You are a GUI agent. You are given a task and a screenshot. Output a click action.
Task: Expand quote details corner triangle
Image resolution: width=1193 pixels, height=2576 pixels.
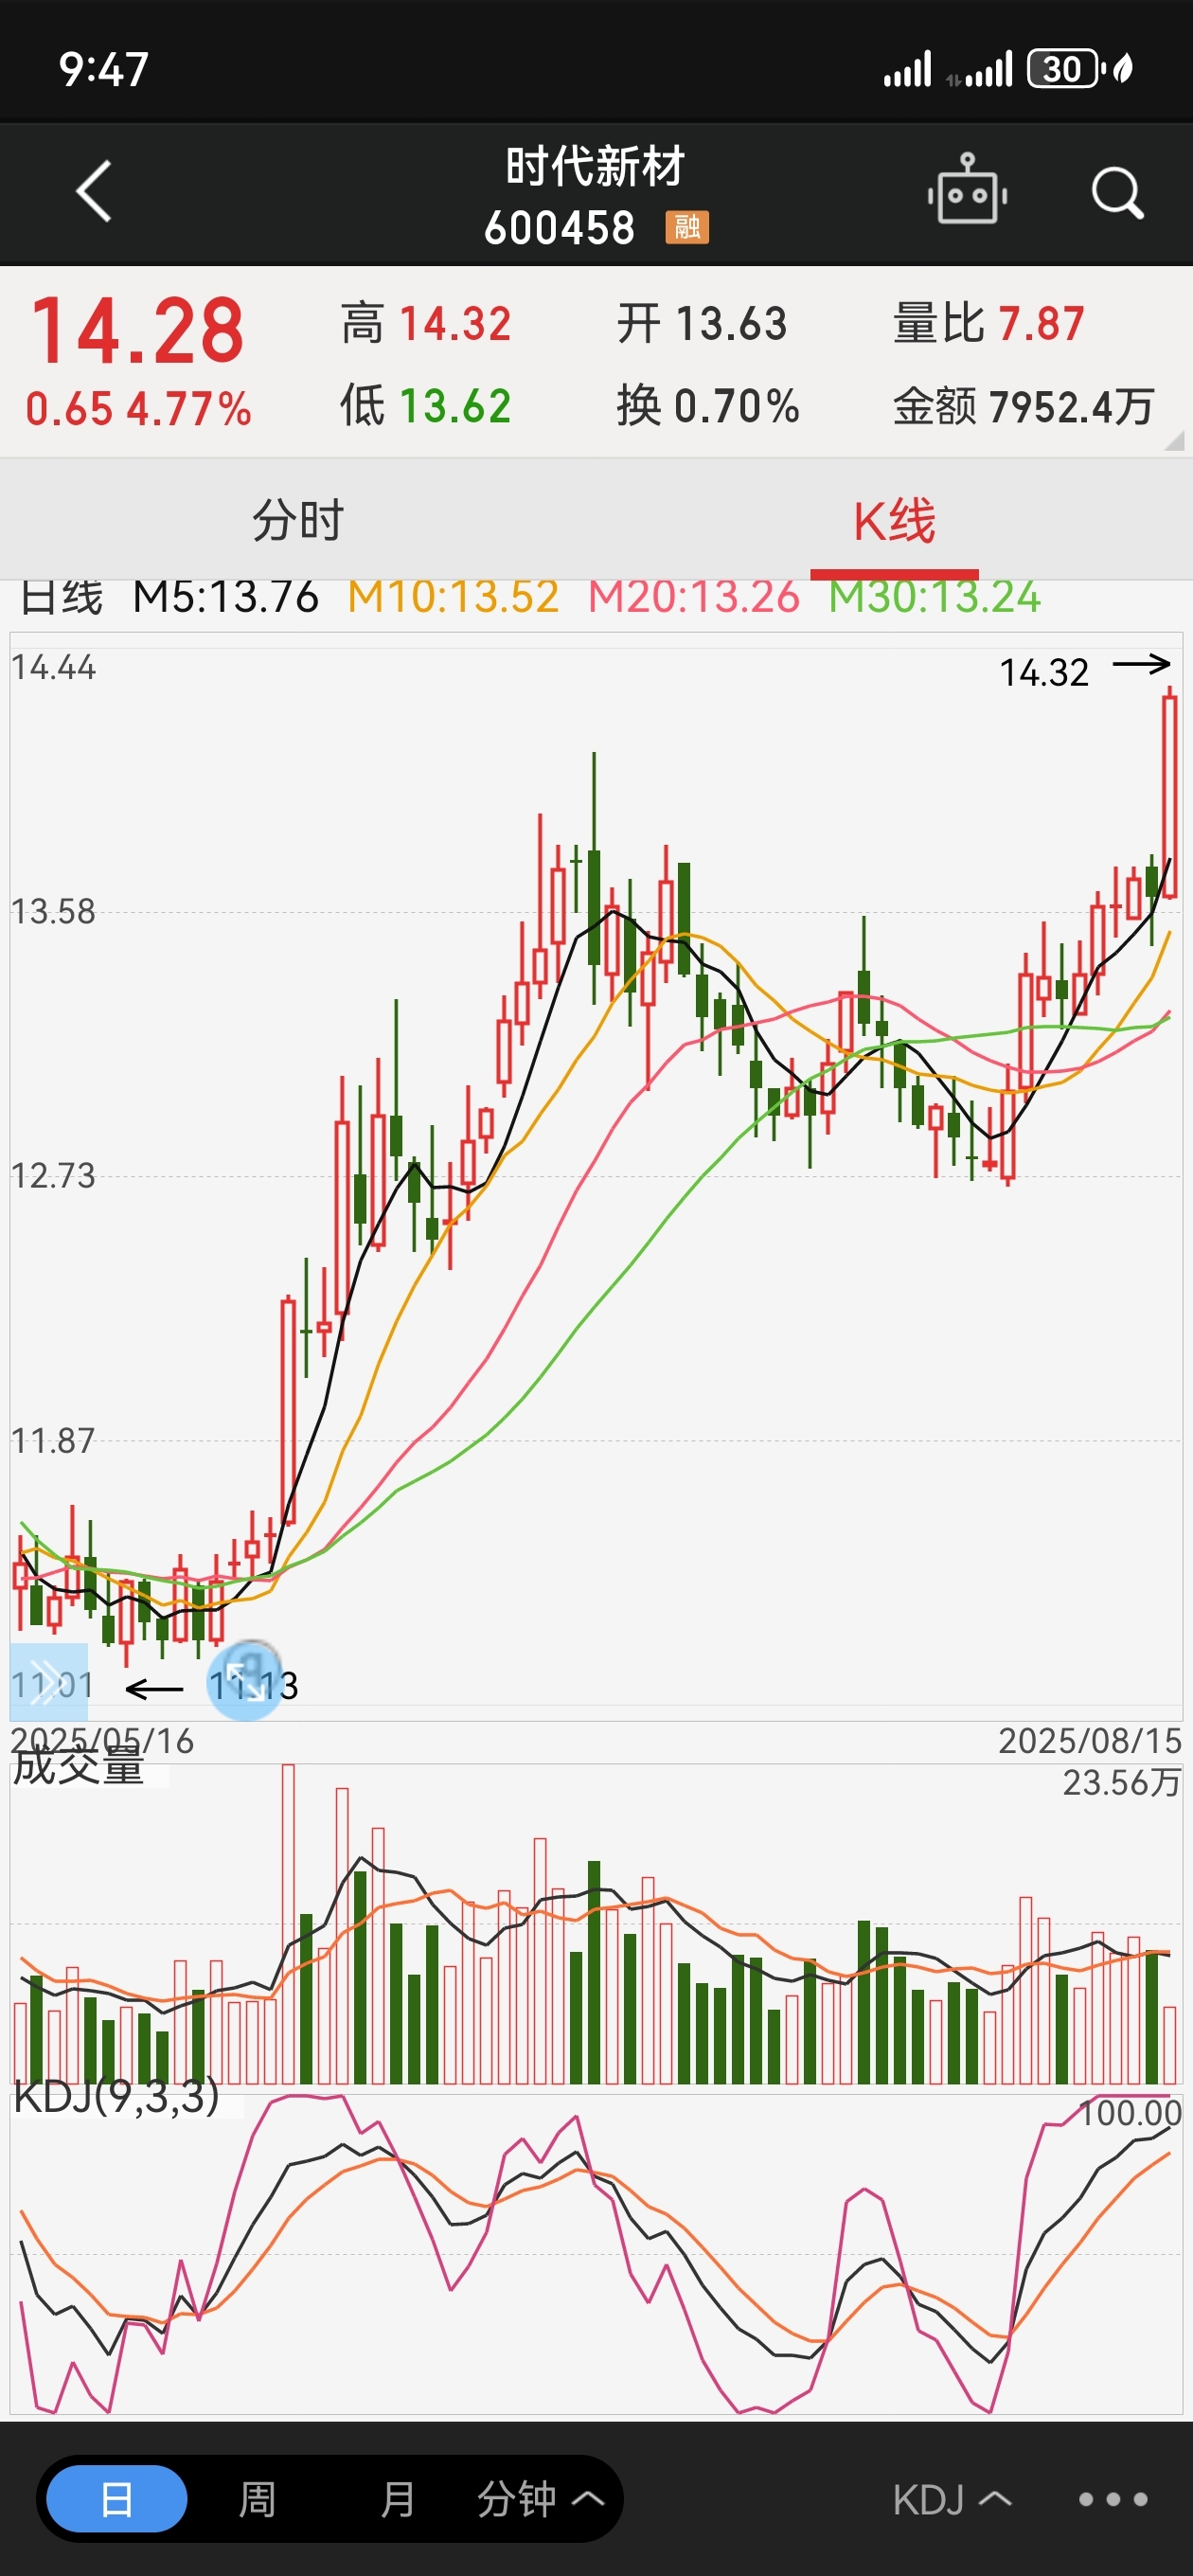tap(1174, 440)
